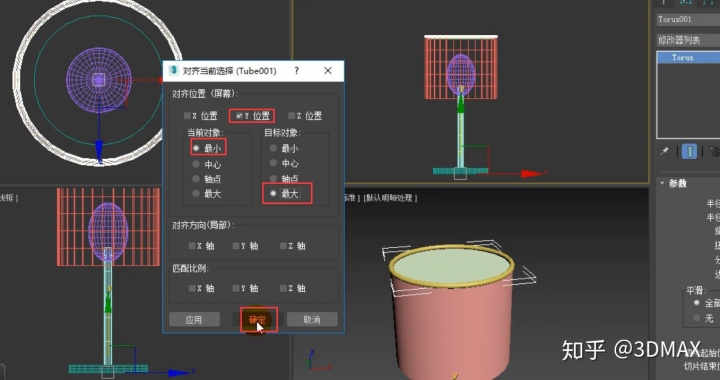
Task: Select 轴点 under 目标对象
Action: (273, 178)
